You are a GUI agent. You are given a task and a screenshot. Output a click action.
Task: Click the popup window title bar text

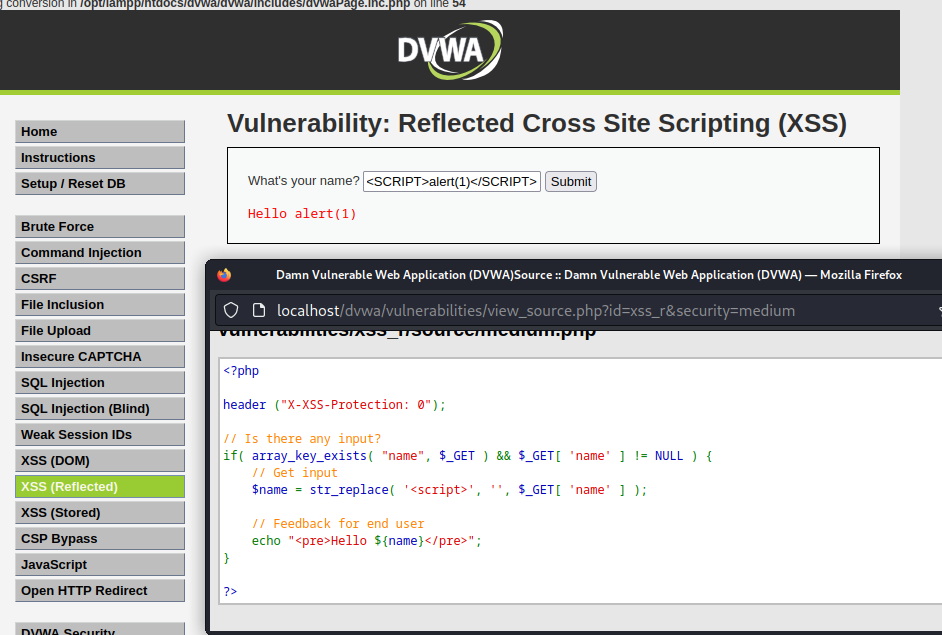coord(589,275)
